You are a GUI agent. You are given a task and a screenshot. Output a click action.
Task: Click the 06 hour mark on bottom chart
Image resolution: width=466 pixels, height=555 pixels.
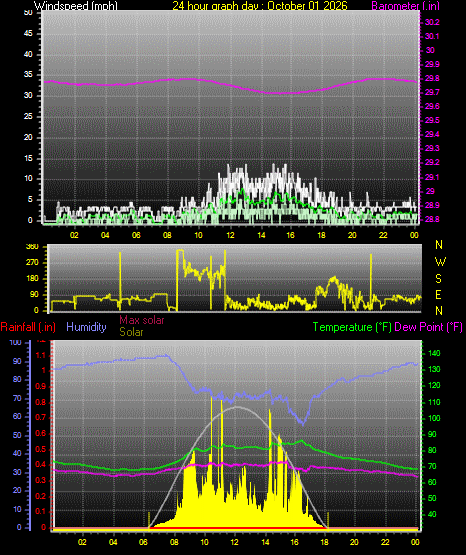(143, 542)
